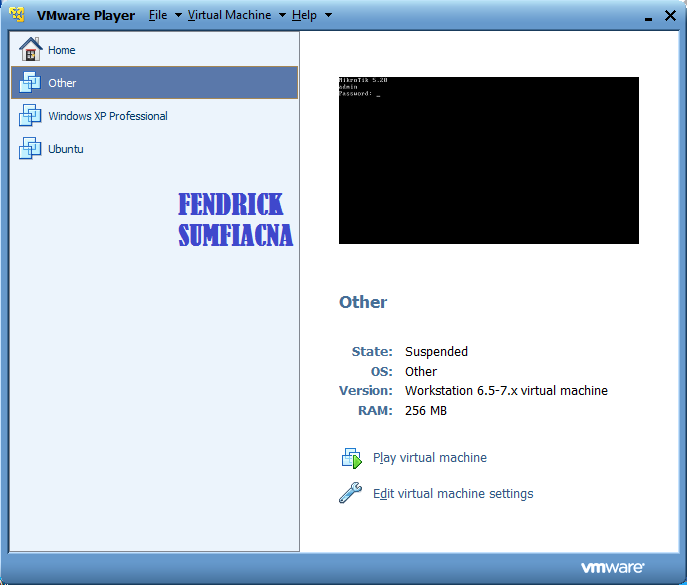Close the VMware Player window
Image resolution: width=687 pixels, height=585 pixels.
coord(668,16)
